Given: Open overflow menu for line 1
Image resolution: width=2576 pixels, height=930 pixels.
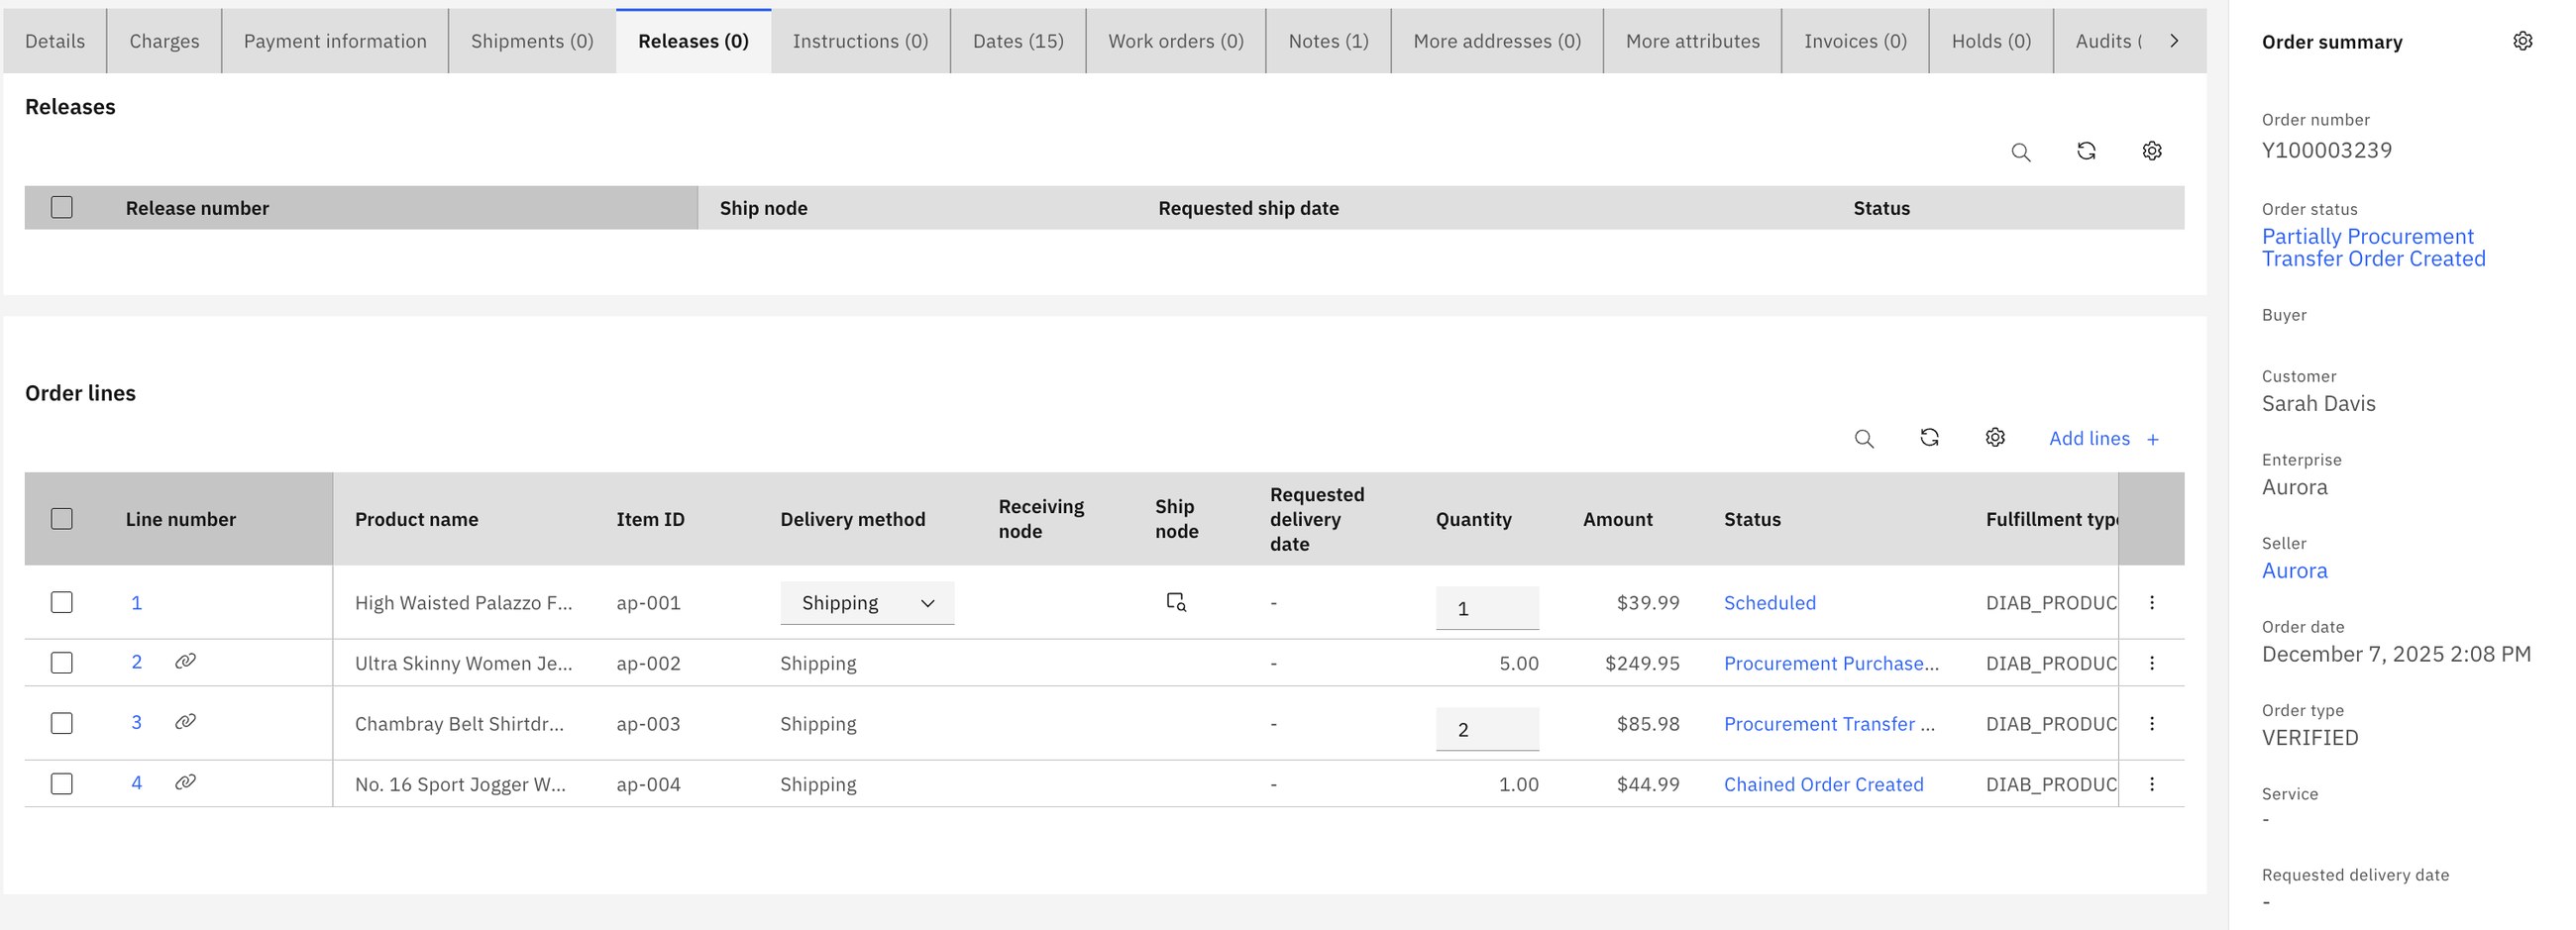Looking at the screenshot, I should [x=2152, y=602].
